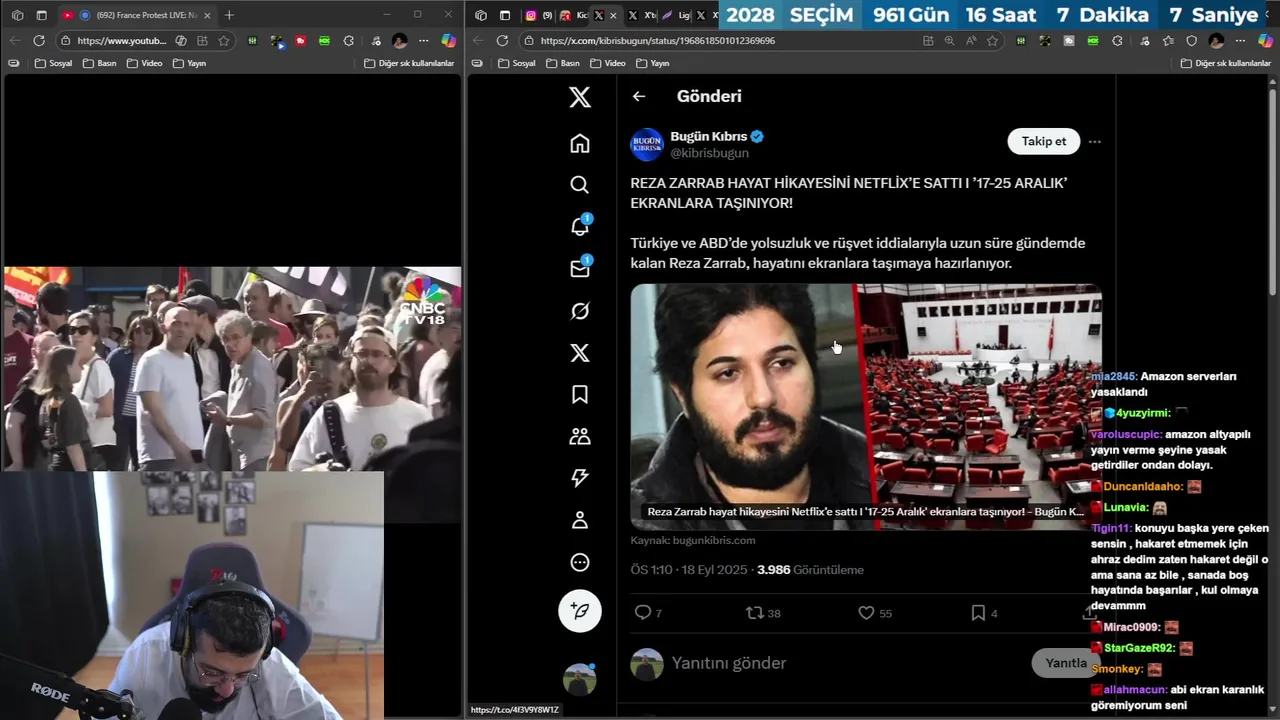Open the extensions puzzle icon in the left browser

click(x=348, y=41)
